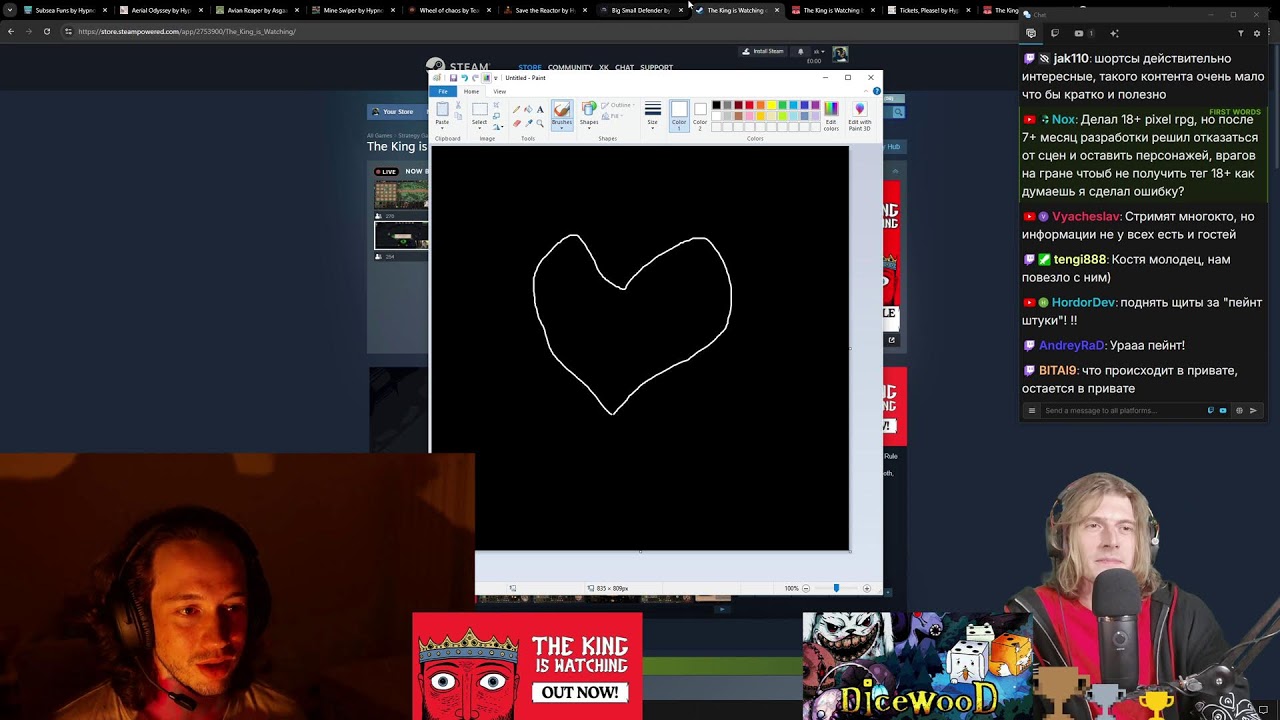This screenshot has width=1280, height=720.
Task: Open Customize Quick Access Toolbar arrow
Action: 496,78
